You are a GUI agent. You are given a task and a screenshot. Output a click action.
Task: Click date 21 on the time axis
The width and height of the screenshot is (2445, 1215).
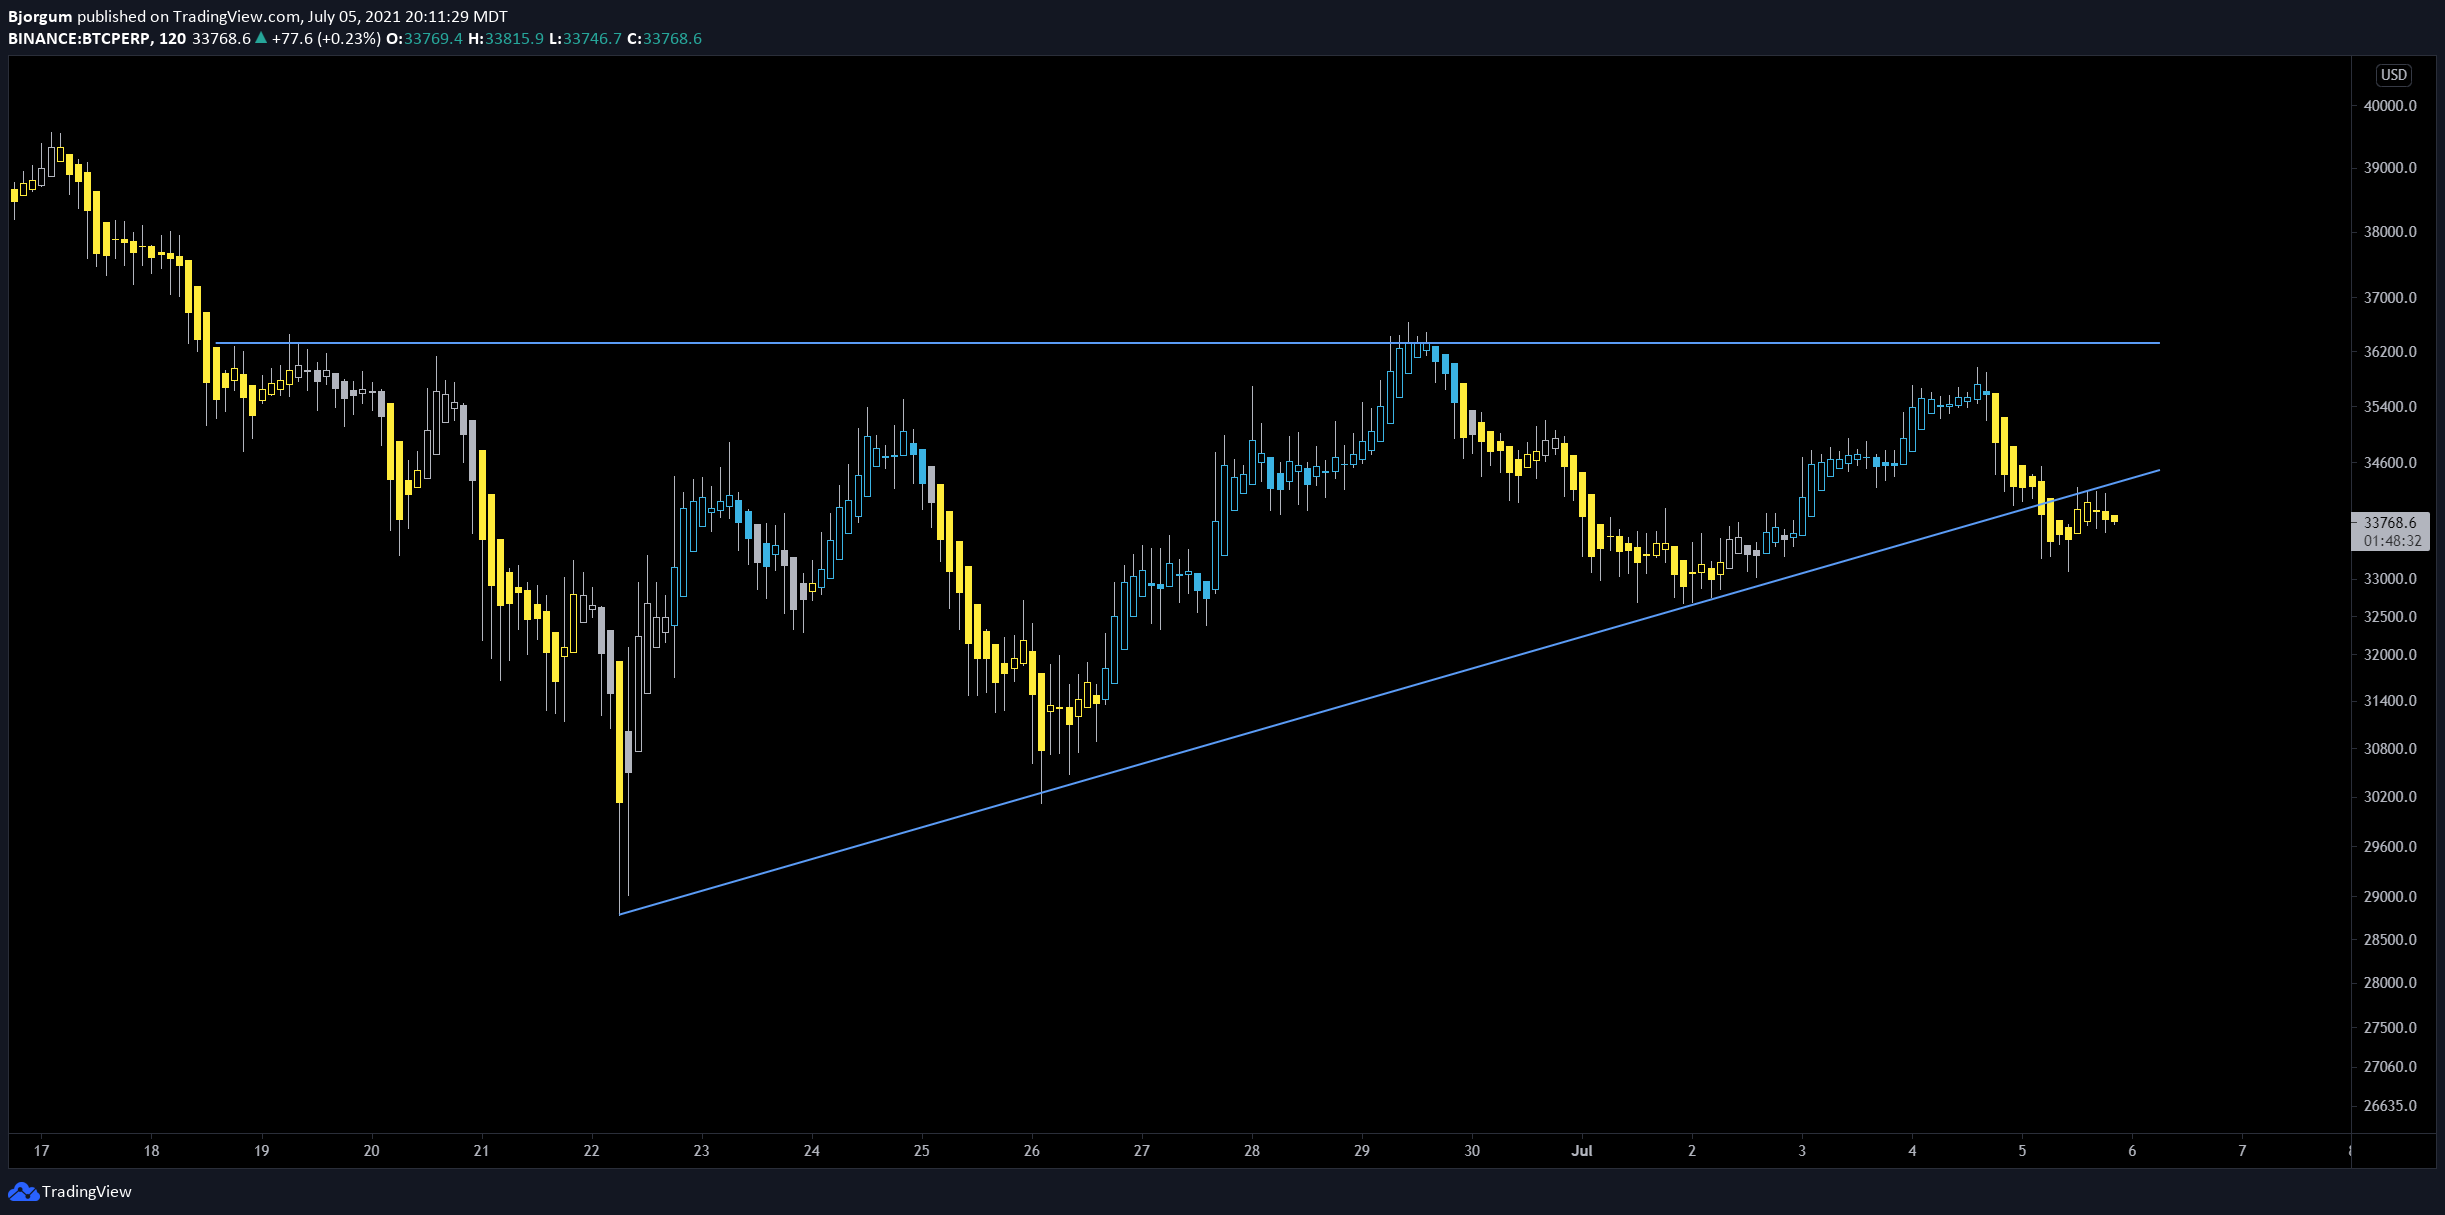coord(482,1151)
